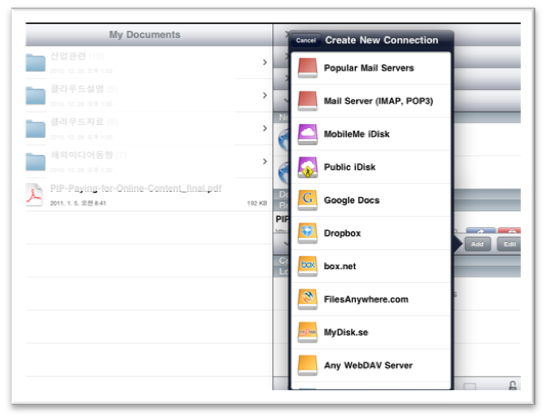The width and height of the screenshot is (547, 419).
Task: Click the folder icon for 클라우드설명
Action: click(x=35, y=96)
